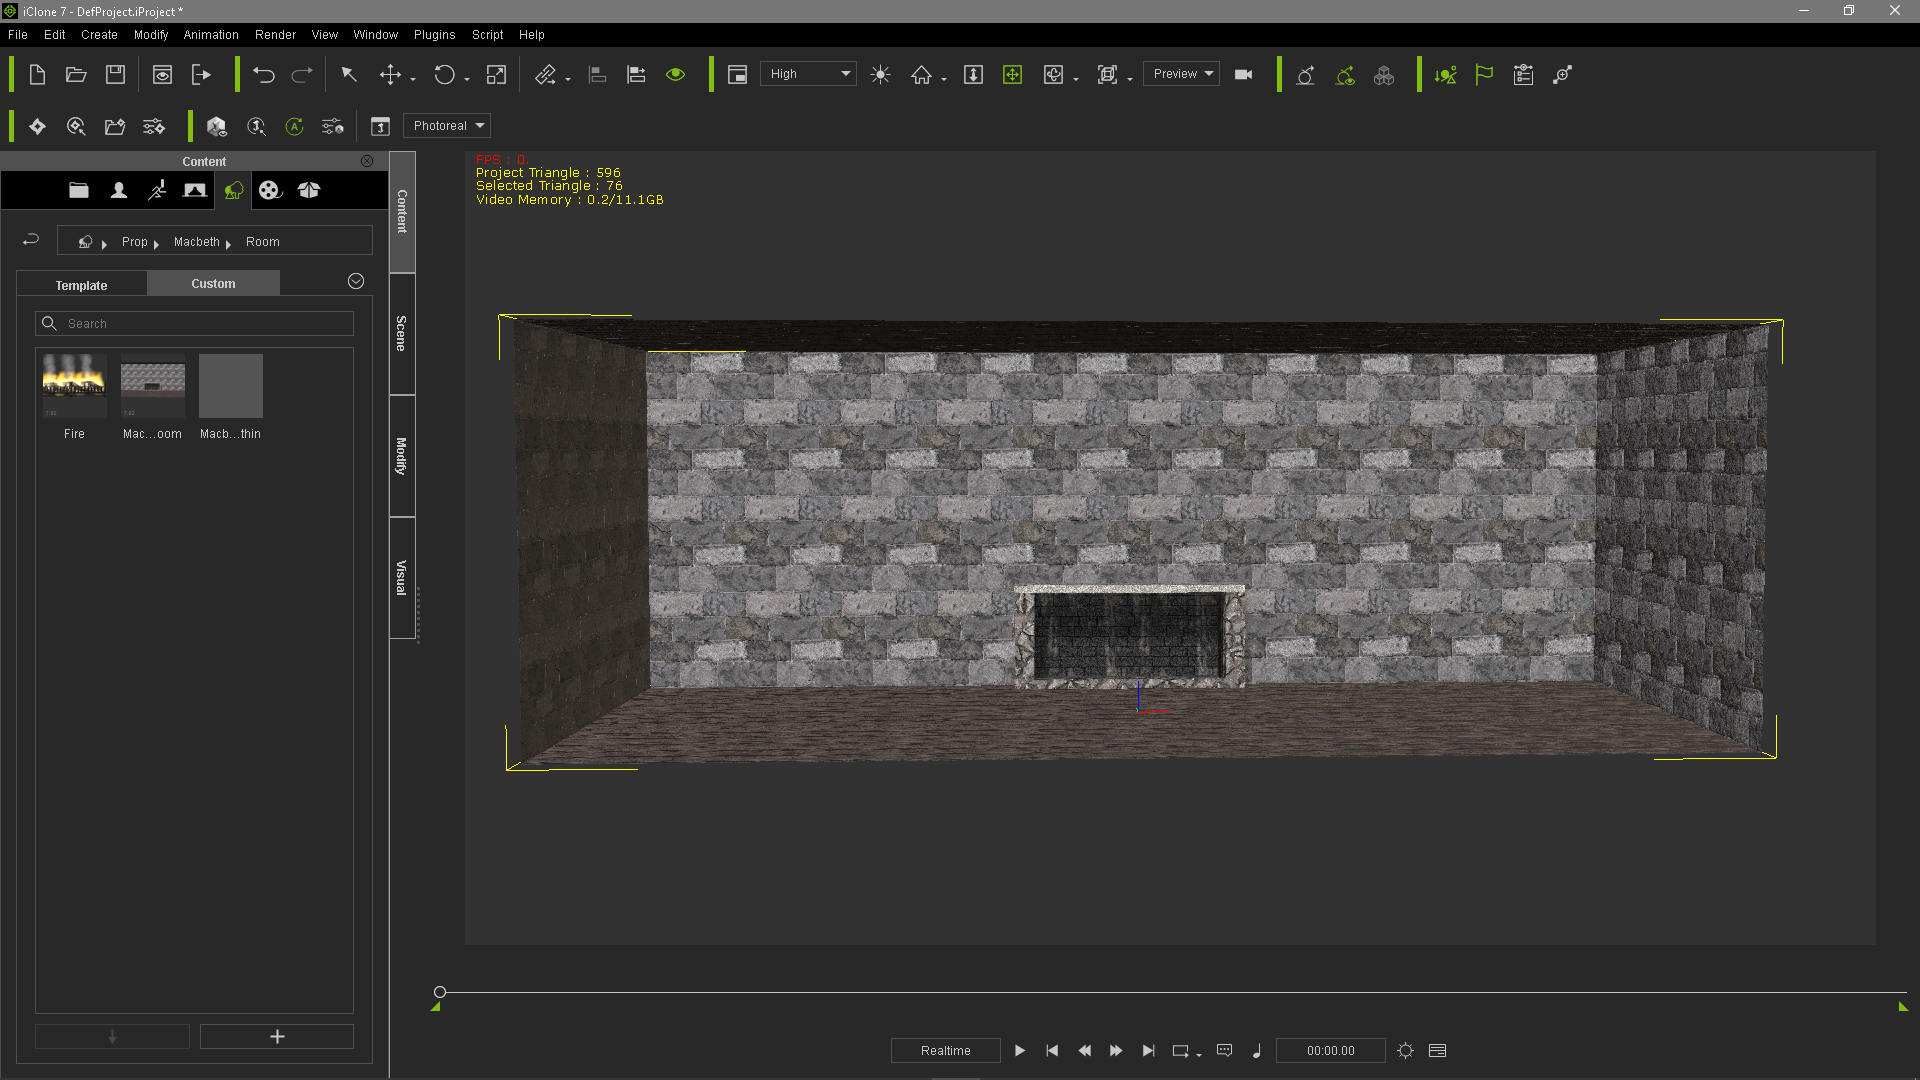Activate the Move tool
The image size is (1920, 1080).
[x=390, y=75]
